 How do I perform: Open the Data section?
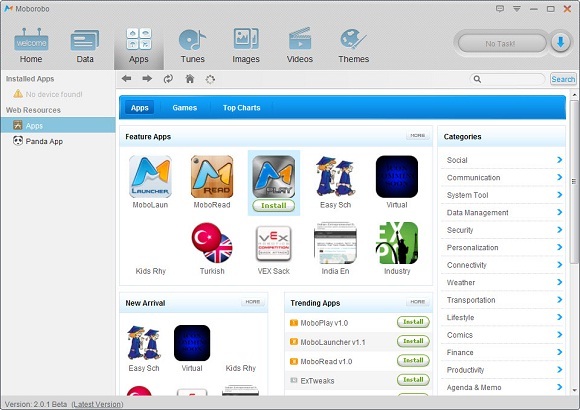coord(85,46)
